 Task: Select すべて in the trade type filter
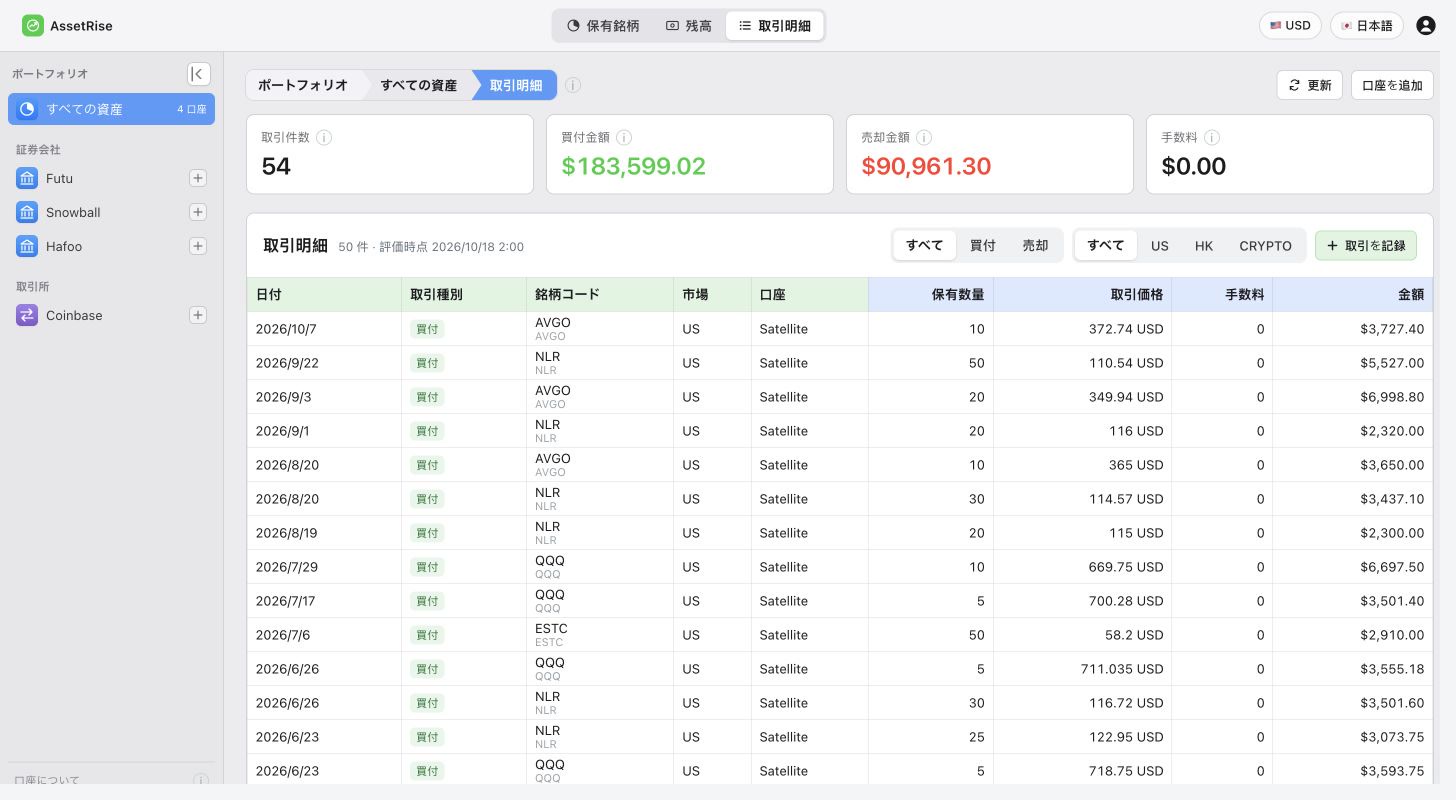point(925,245)
